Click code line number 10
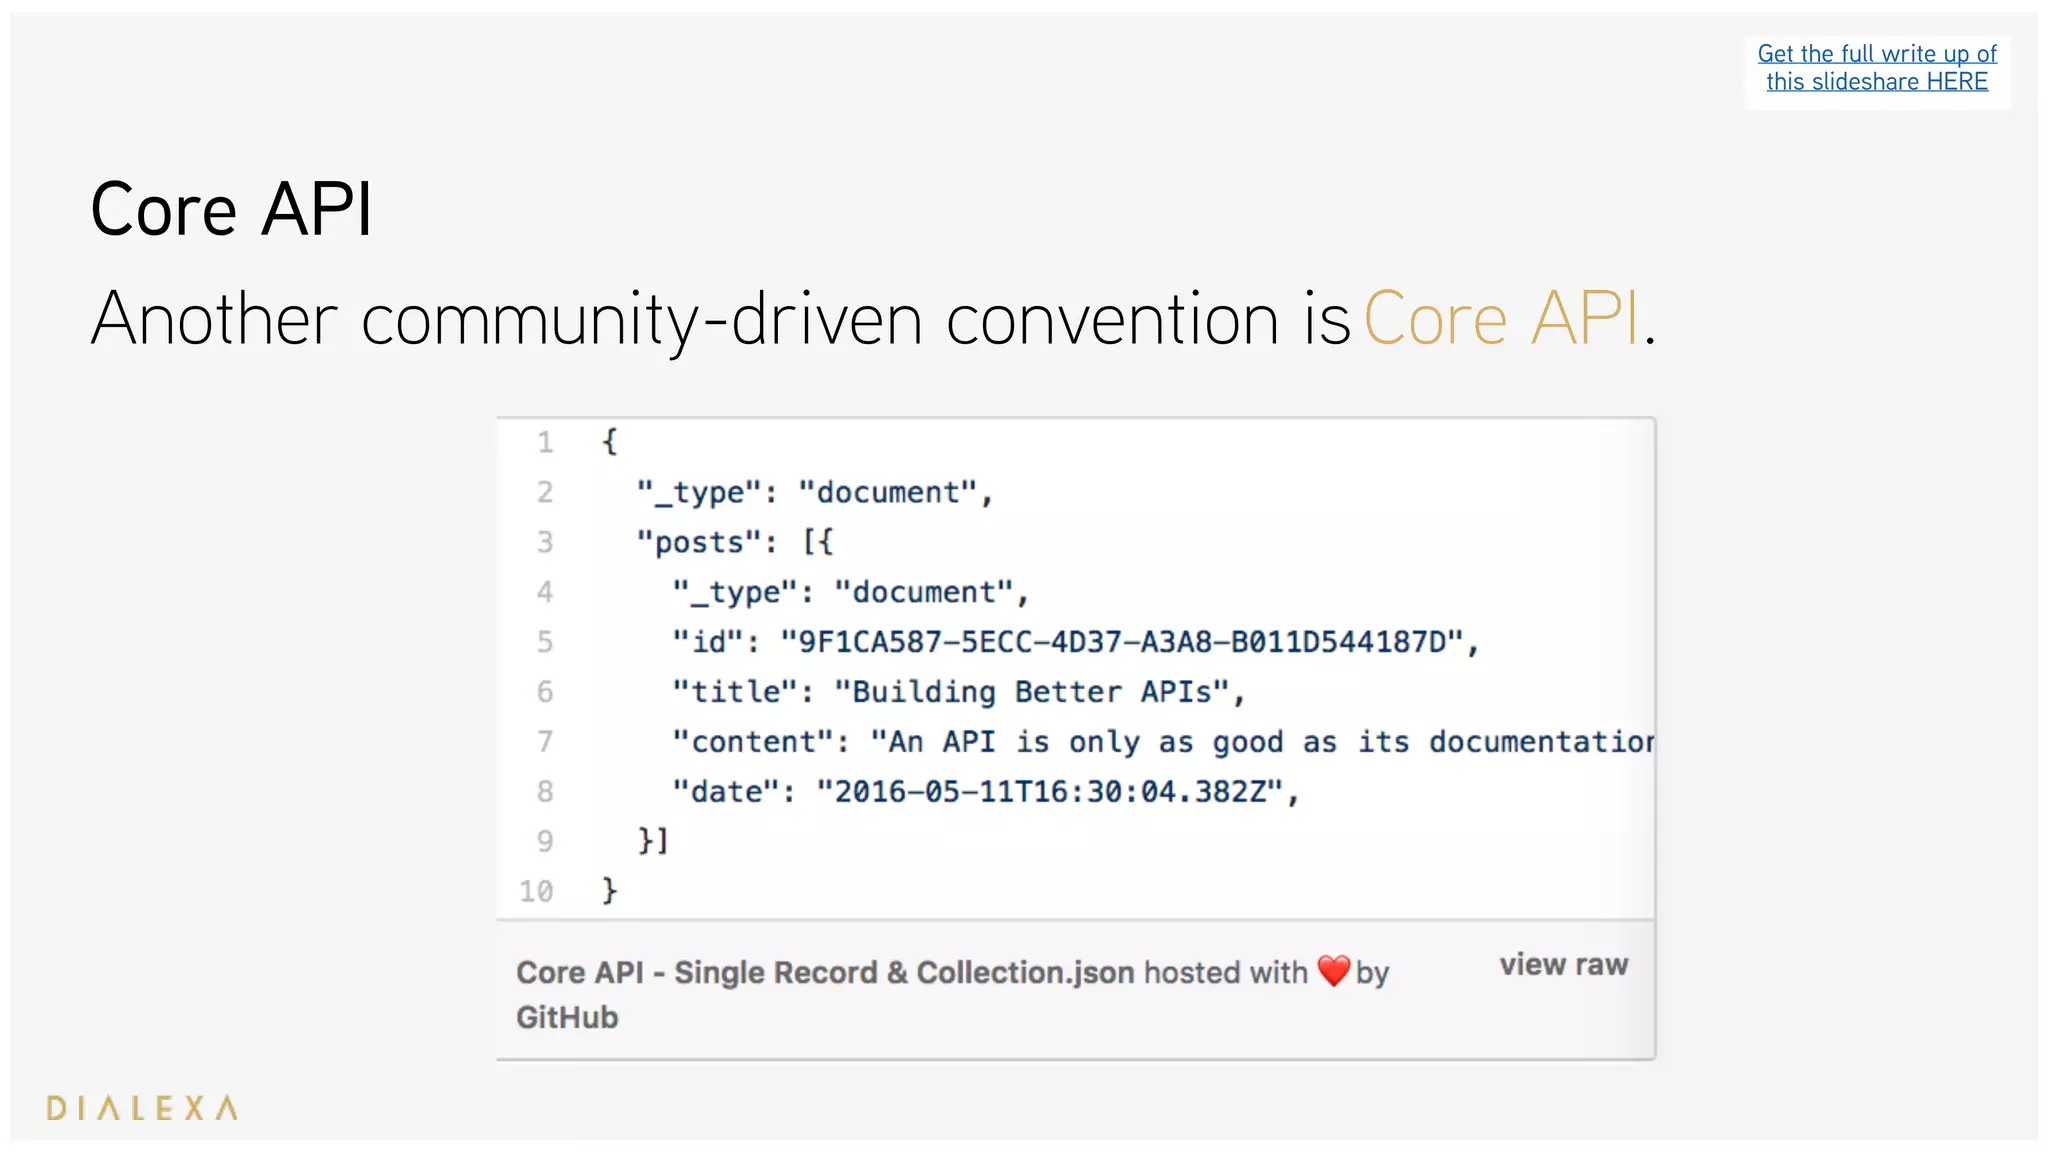This screenshot has width=2048, height=1152. pos(537,891)
